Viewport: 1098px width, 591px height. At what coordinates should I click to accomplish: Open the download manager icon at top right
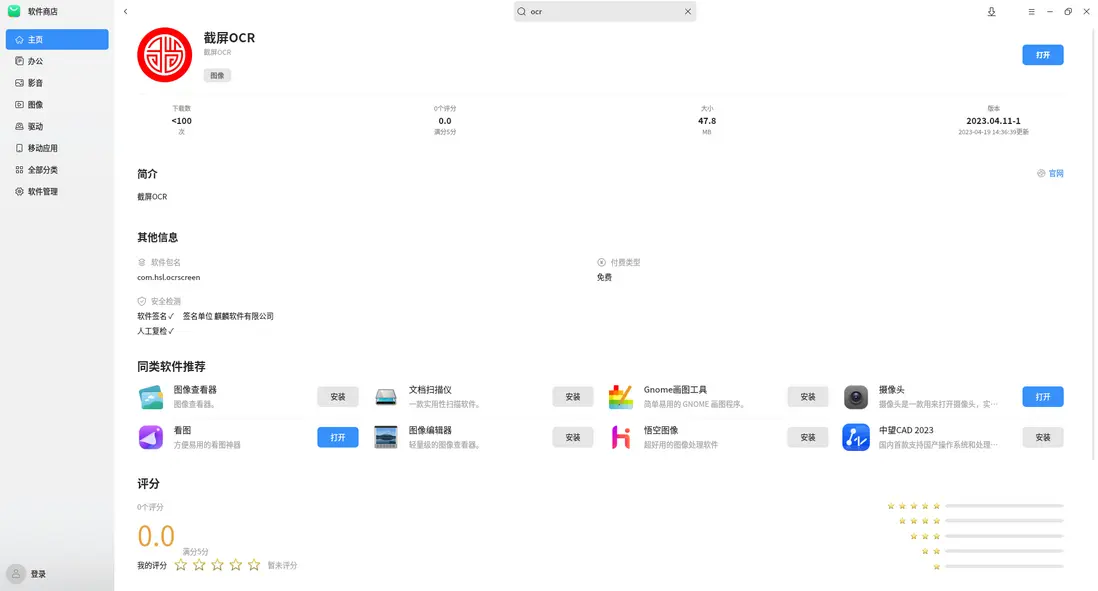[991, 11]
